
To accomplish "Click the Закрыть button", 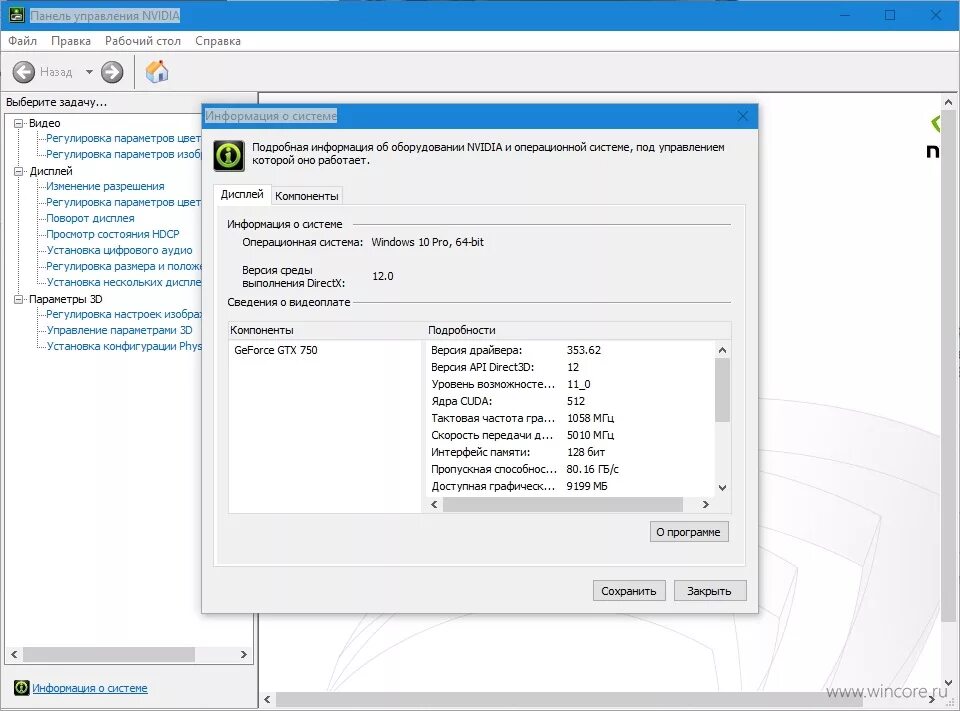I will [x=710, y=591].
